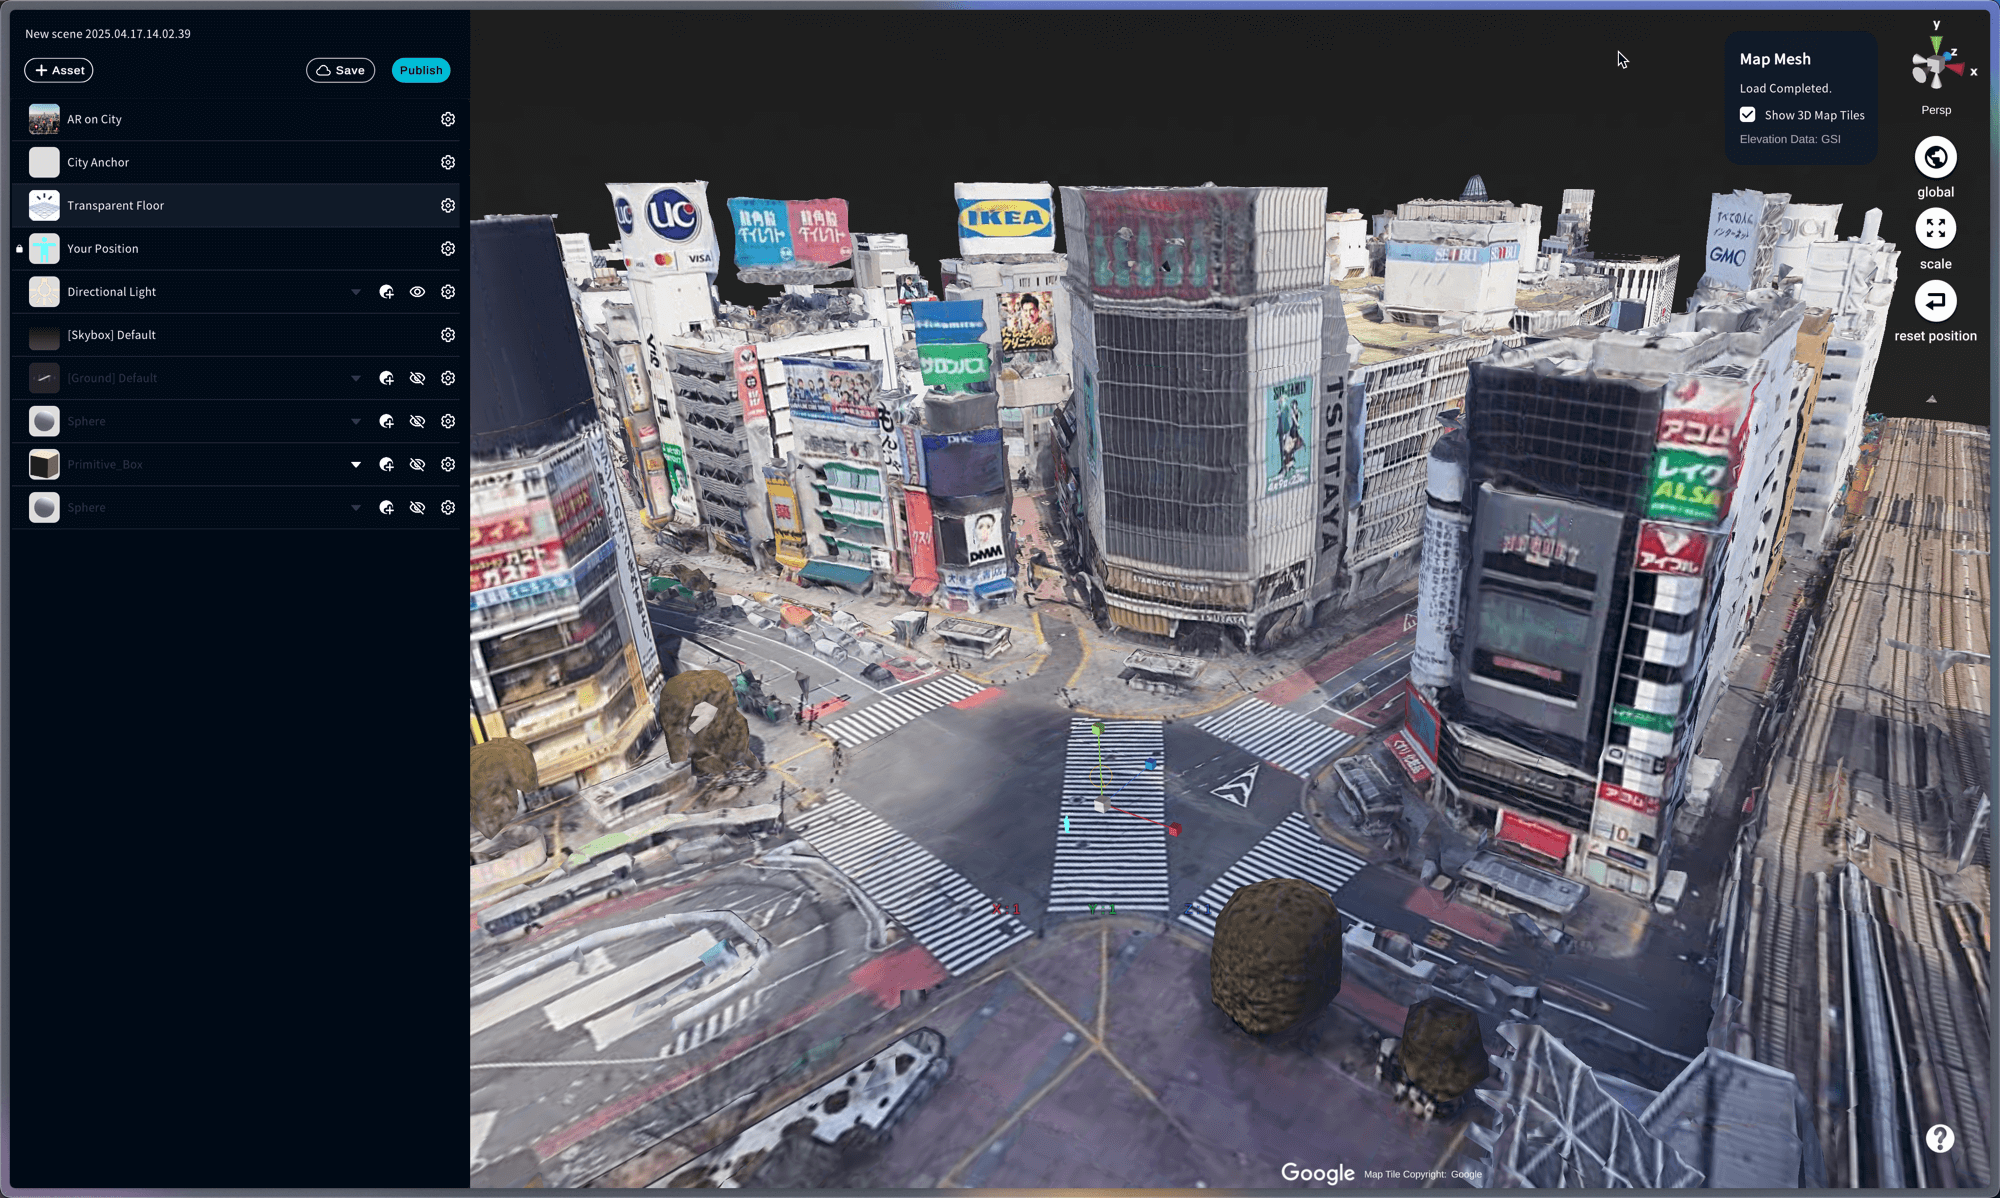Screen dimensions: 2000x1198
Task: Uncheck Show 3D Map Tiles checkbox
Action: (x=1747, y=115)
